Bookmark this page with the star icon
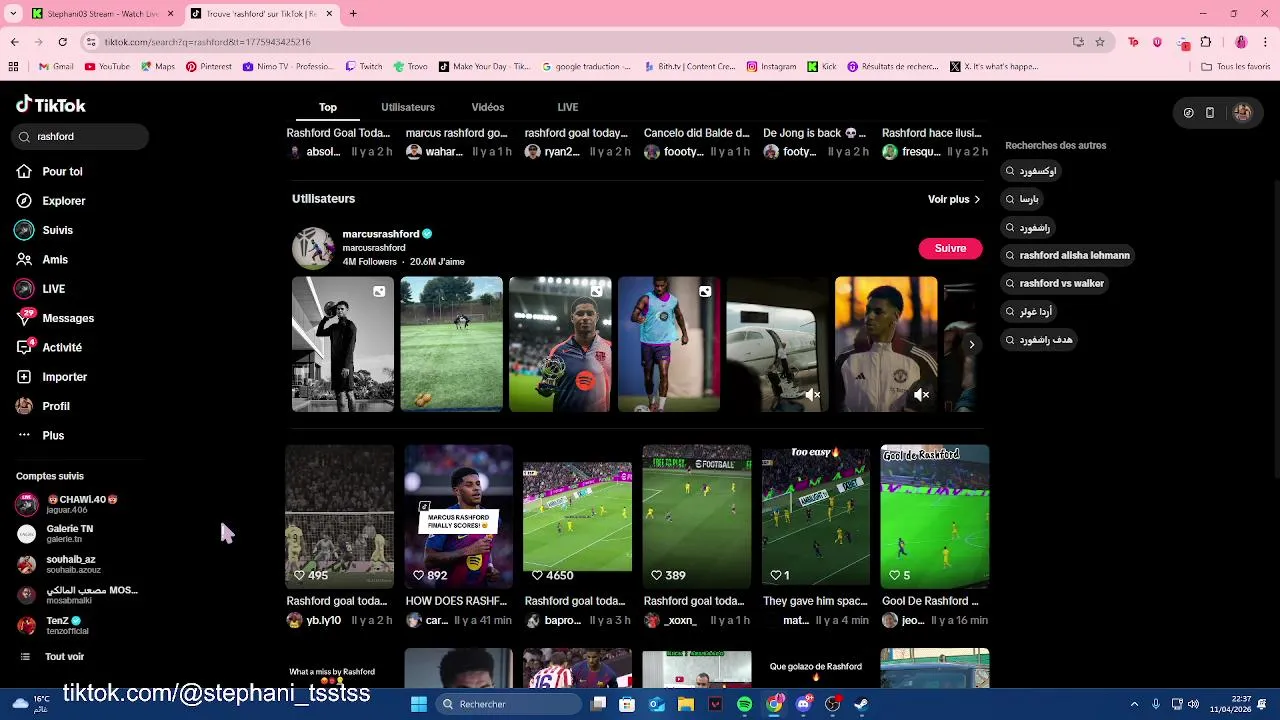The width and height of the screenshot is (1280, 720). pyautogui.click(x=1100, y=42)
